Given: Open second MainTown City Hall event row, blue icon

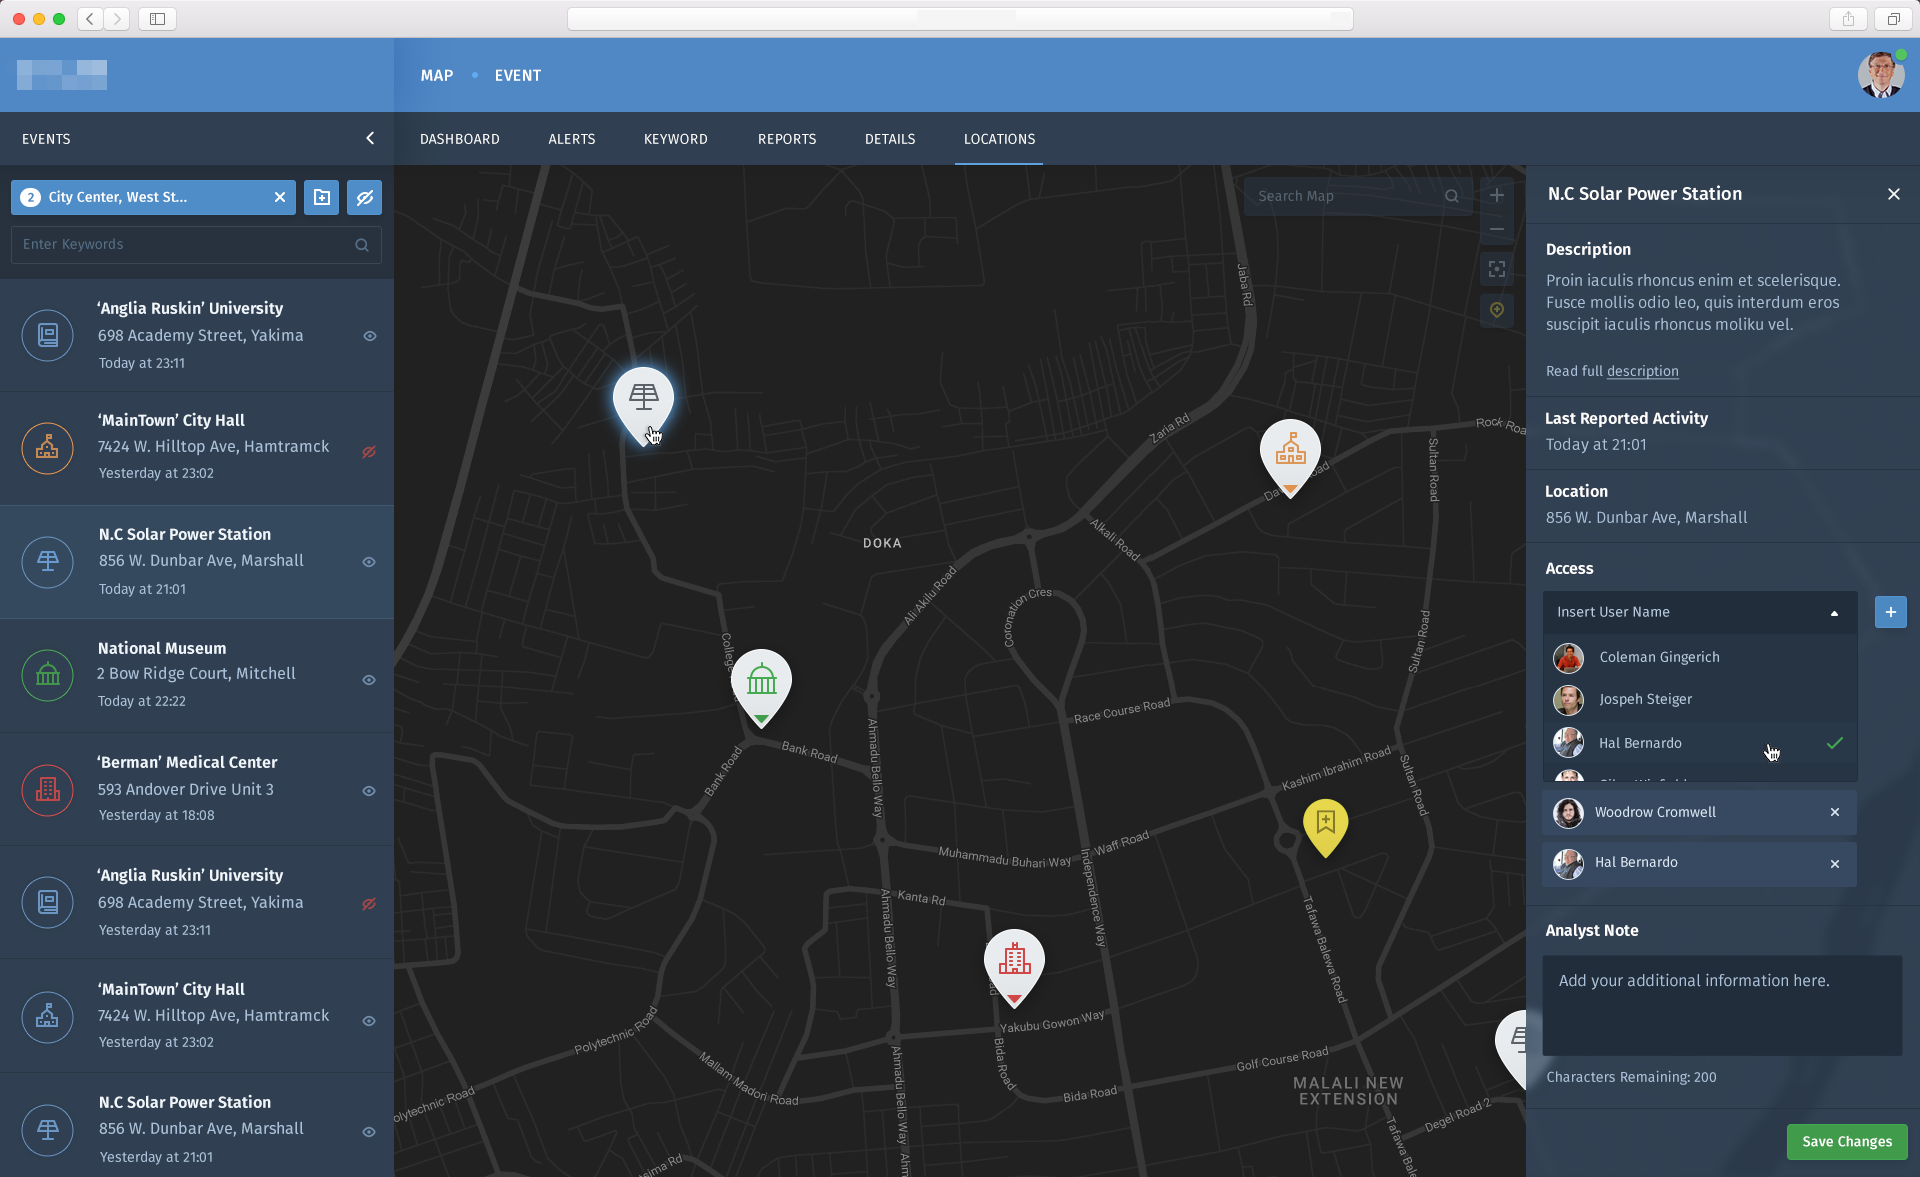Looking at the screenshot, I should [x=197, y=1016].
